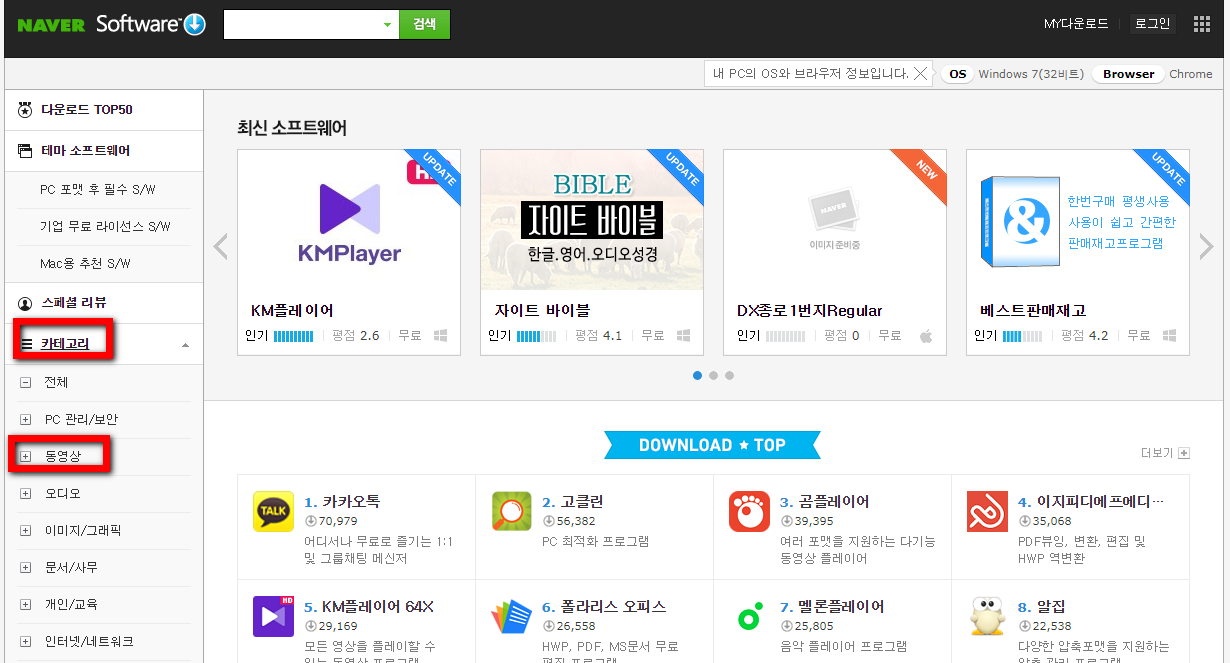Image resolution: width=1230 pixels, height=663 pixels.
Task: Click the 곰플레이어 app icon
Action: pos(749,511)
